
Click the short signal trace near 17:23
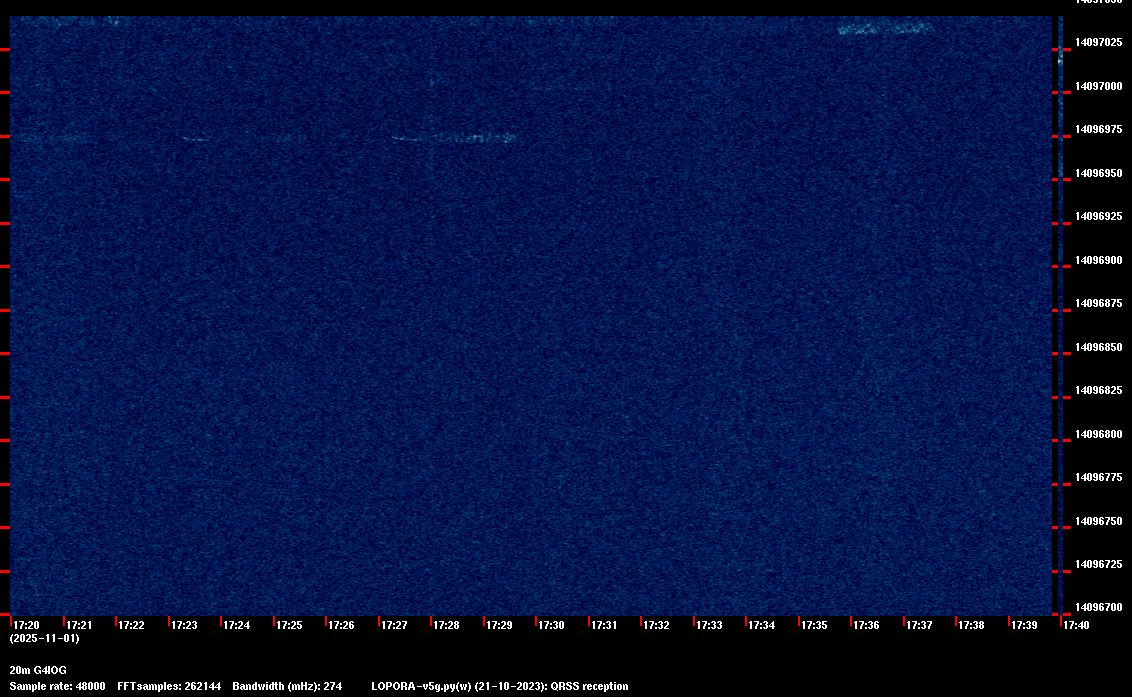[x=196, y=138]
